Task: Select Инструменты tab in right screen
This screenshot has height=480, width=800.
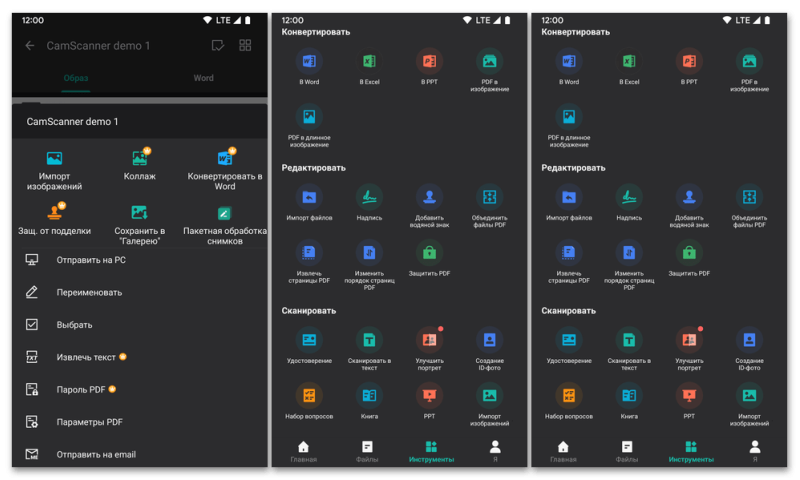Action: pos(691,451)
